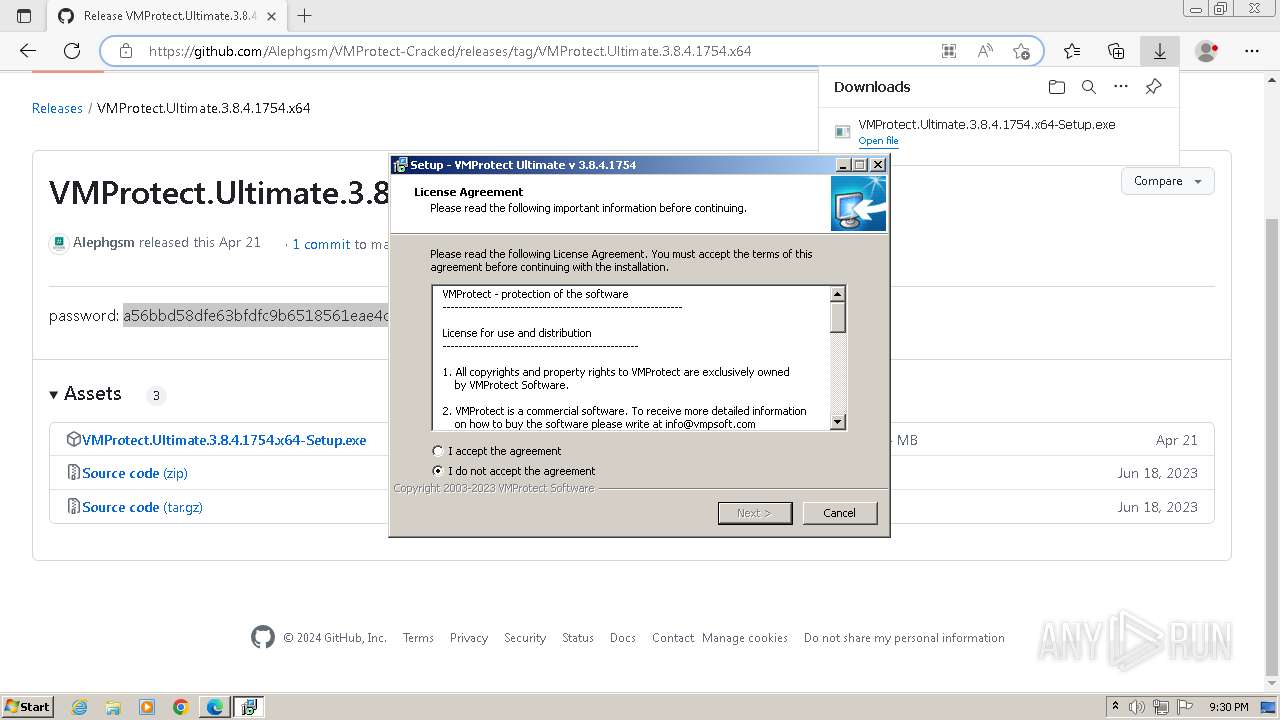This screenshot has width=1280, height=720.
Task: Open Docs footer link
Action: (x=623, y=638)
